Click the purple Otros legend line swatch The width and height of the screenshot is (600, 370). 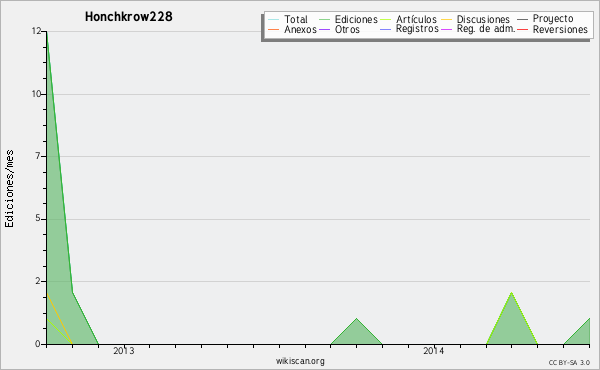pos(324,29)
